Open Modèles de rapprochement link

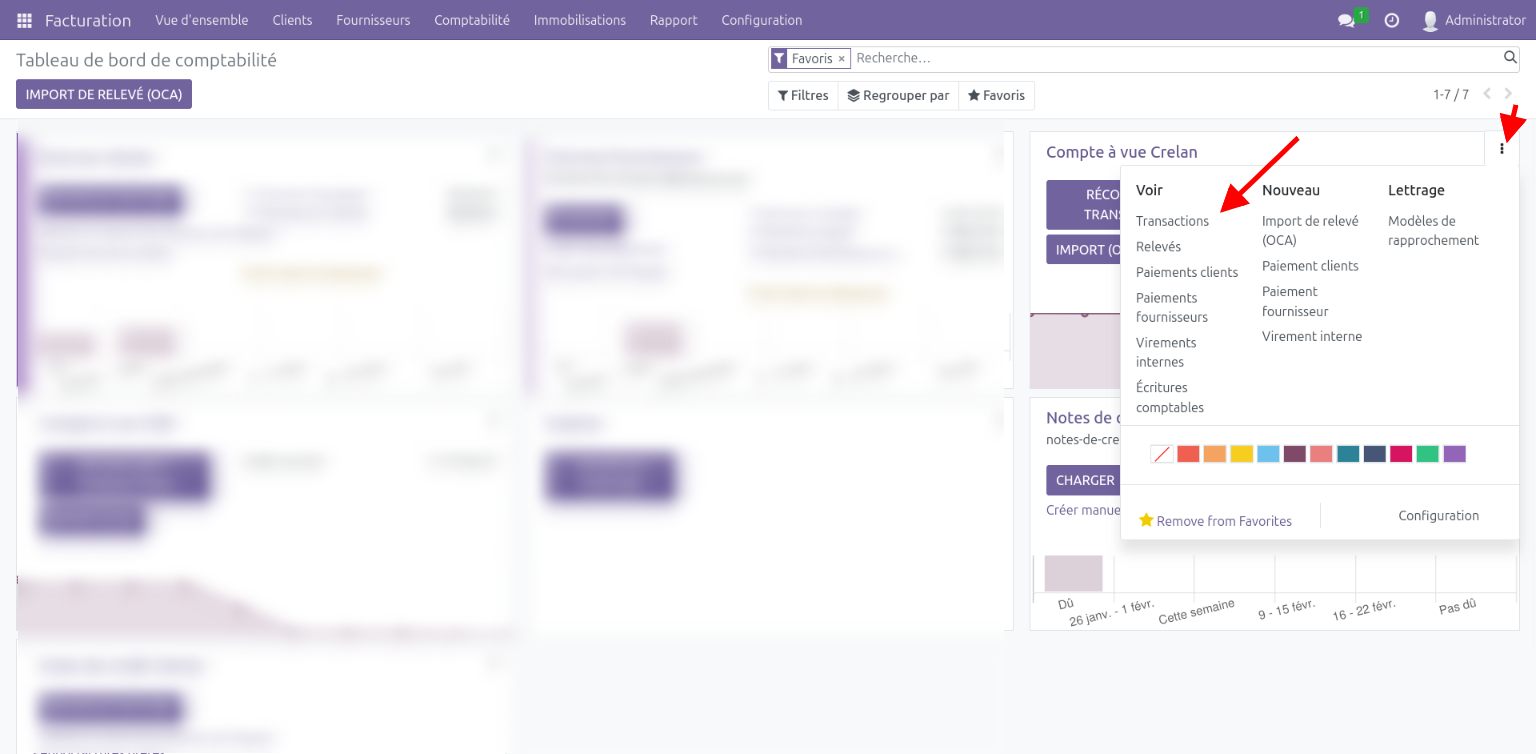coord(1432,231)
